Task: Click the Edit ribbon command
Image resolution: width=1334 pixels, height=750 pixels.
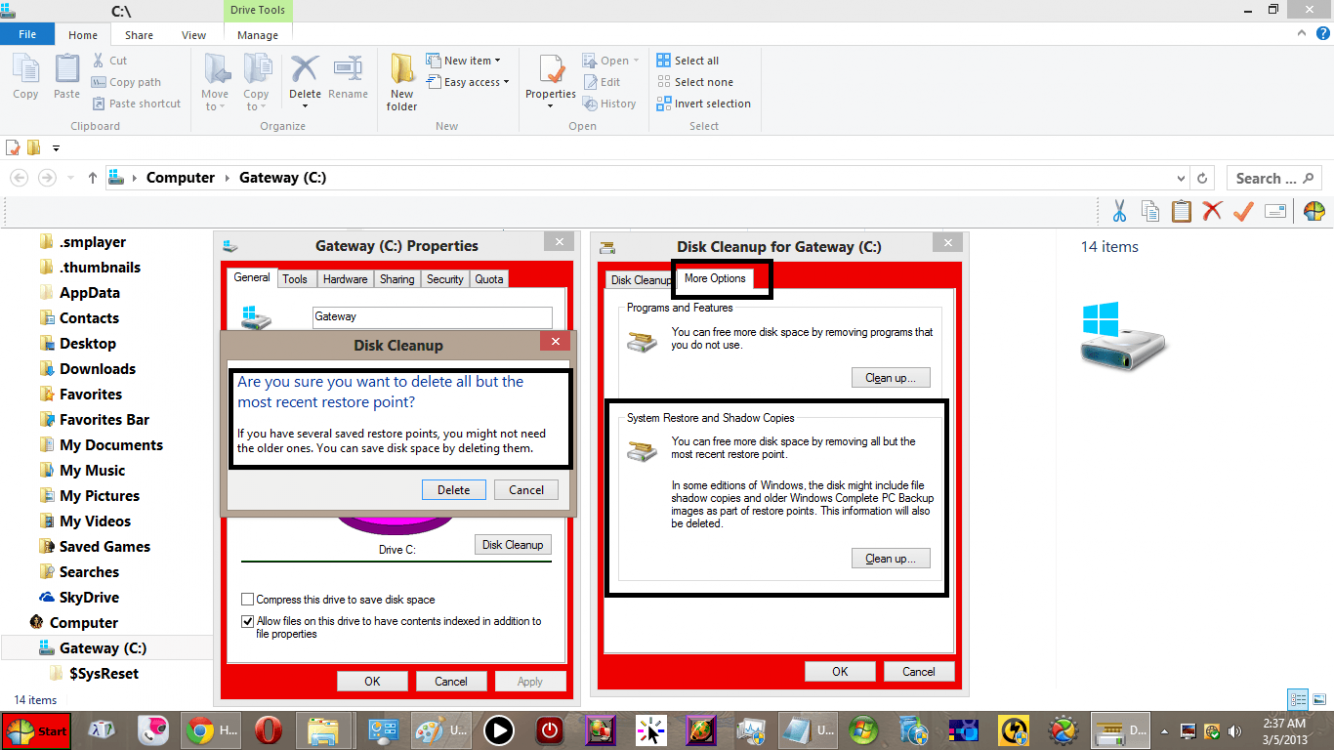Action: pos(601,82)
